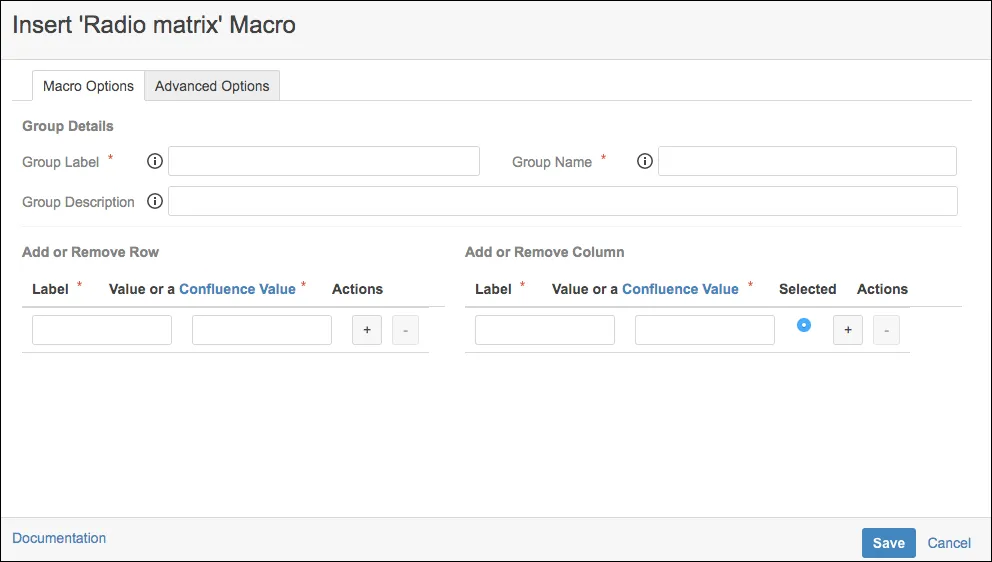This screenshot has width=992, height=562.
Task: Switch to the Macro Options tab
Action: click(x=88, y=86)
